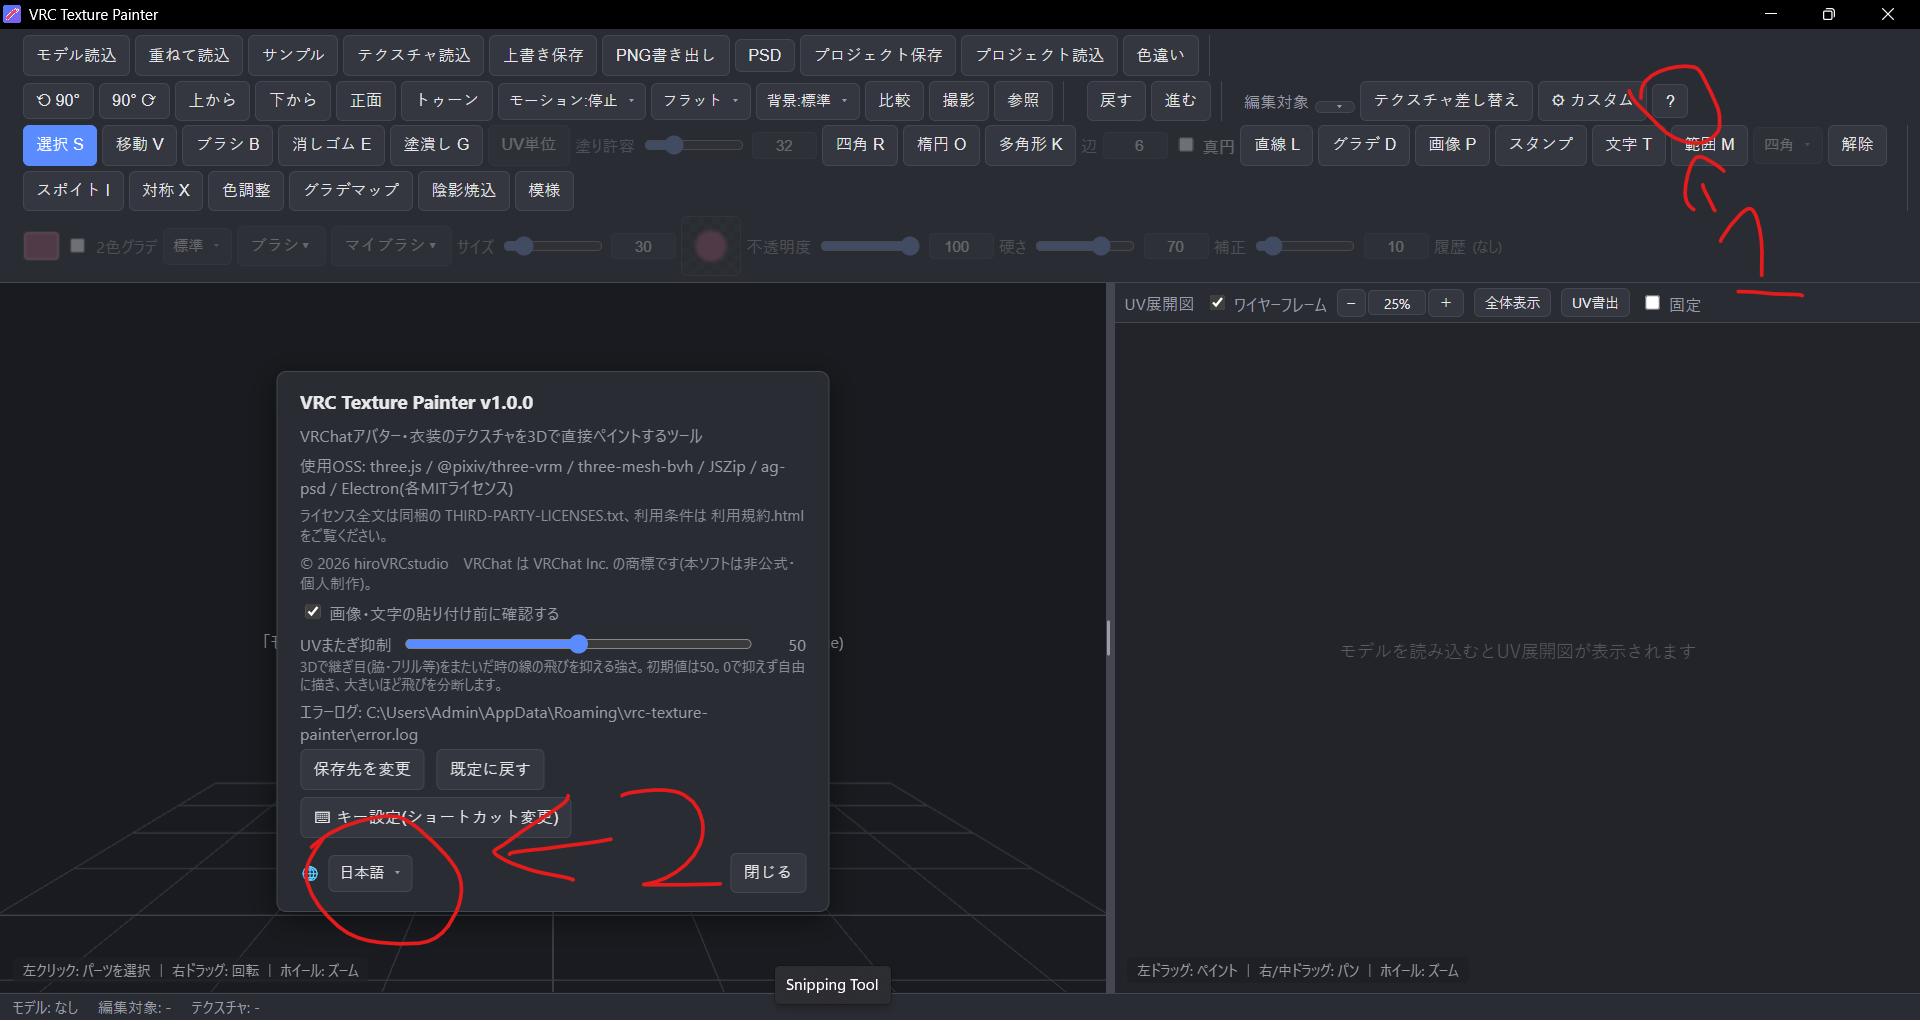
Task: Open the モーション:停止 dropdown
Action: click(572, 101)
